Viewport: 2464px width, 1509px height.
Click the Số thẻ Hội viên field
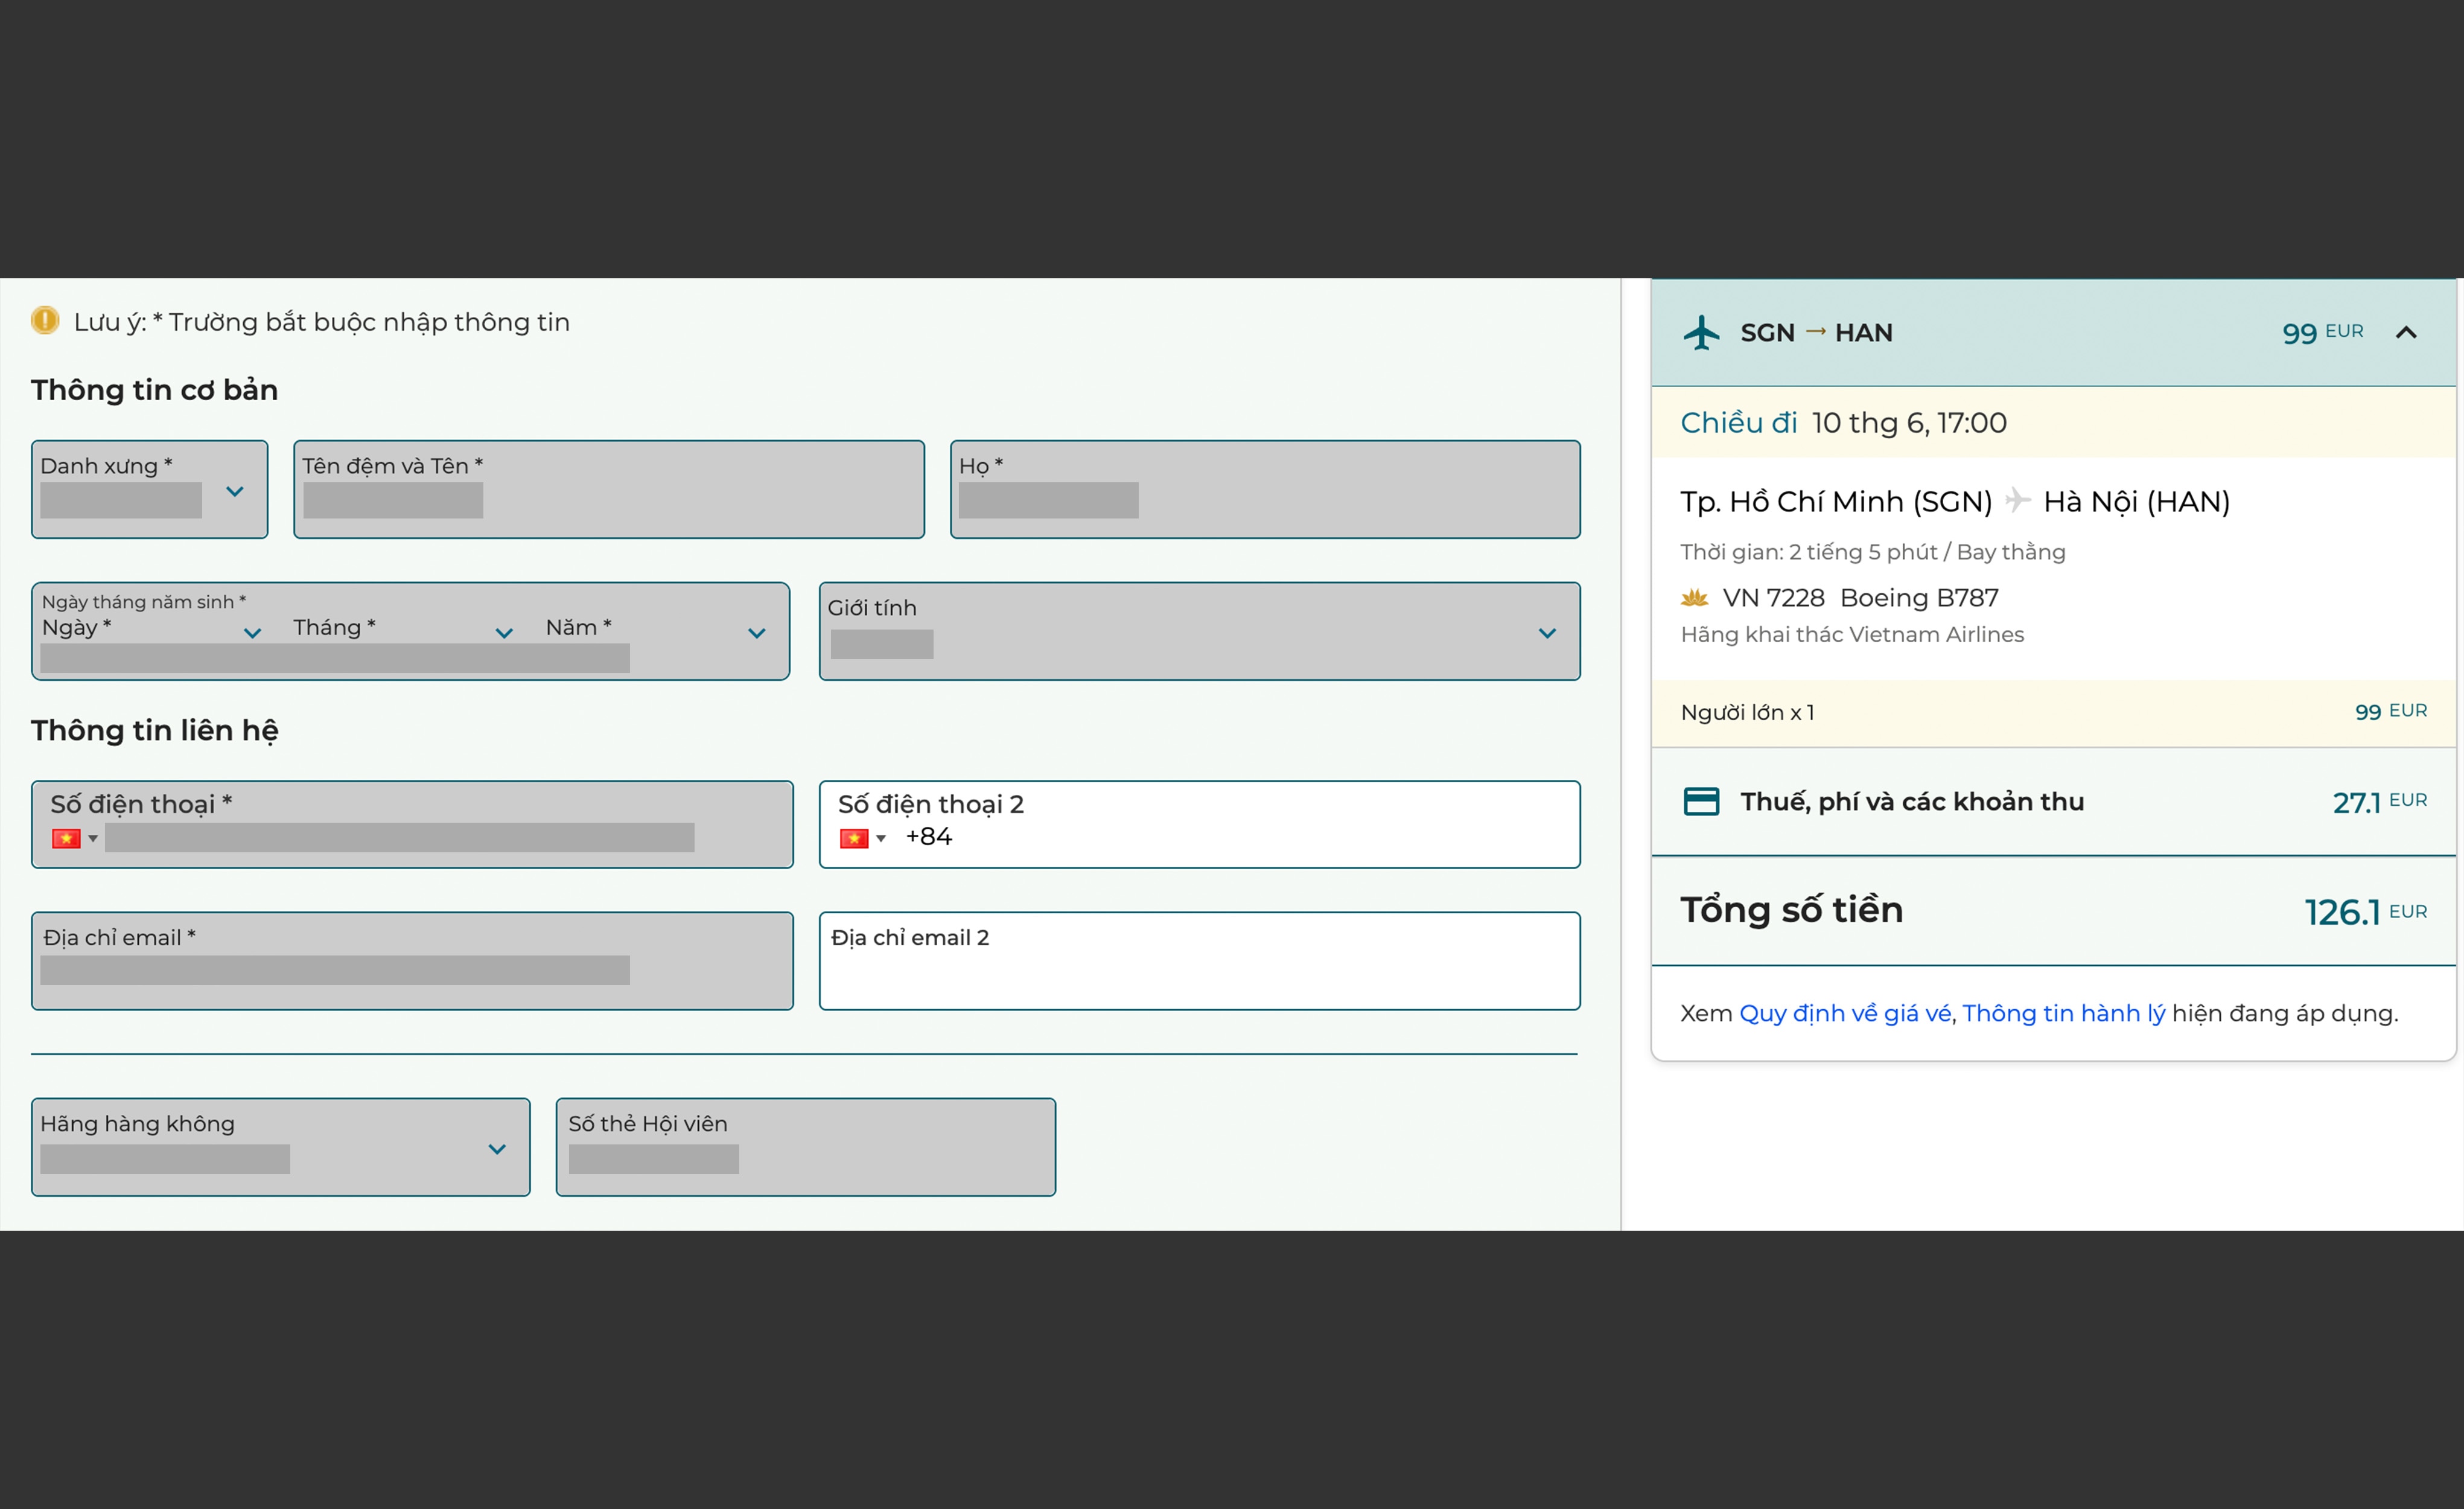(x=806, y=1147)
